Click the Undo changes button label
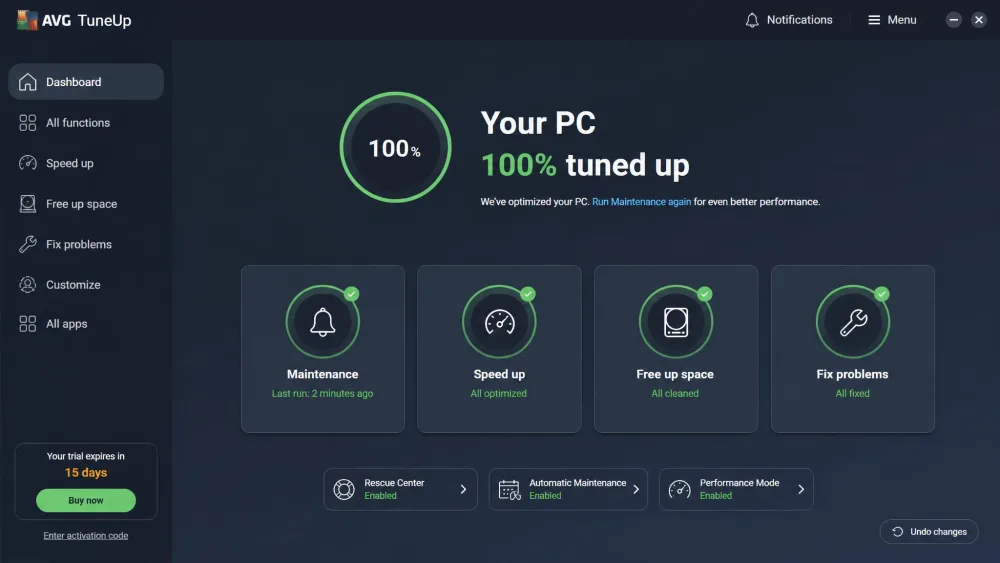The image size is (1000, 563). [x=938, y=532]
